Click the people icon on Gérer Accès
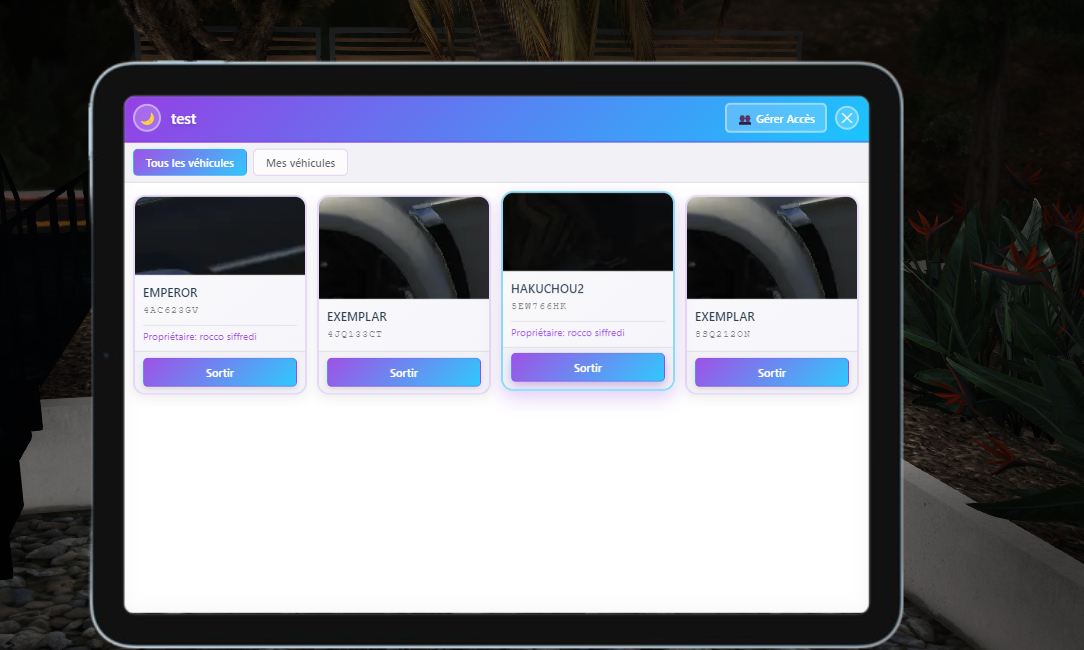The width and height of the screenshot is (1084, 650). [x=744, y=119]
